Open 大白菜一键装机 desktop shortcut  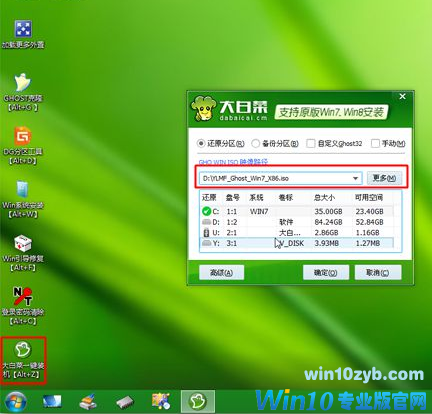click(23, 360)
